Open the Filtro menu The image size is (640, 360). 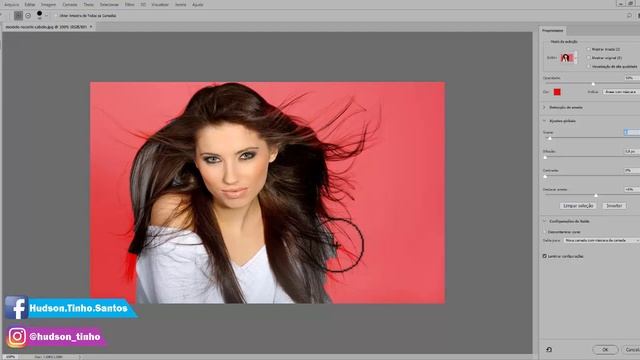tap(129, 4)
